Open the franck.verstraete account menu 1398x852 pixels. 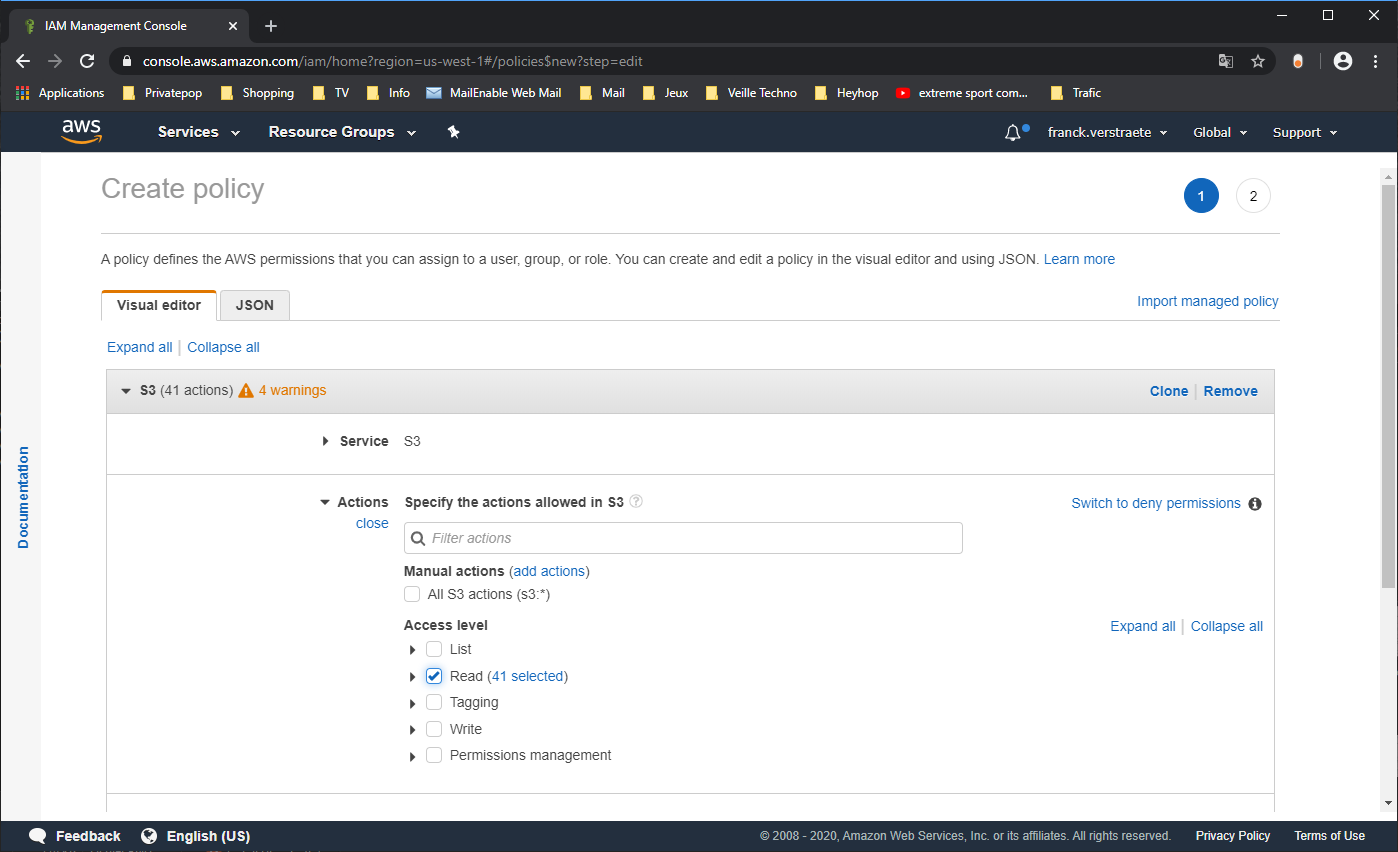(x=1107, y=132)
